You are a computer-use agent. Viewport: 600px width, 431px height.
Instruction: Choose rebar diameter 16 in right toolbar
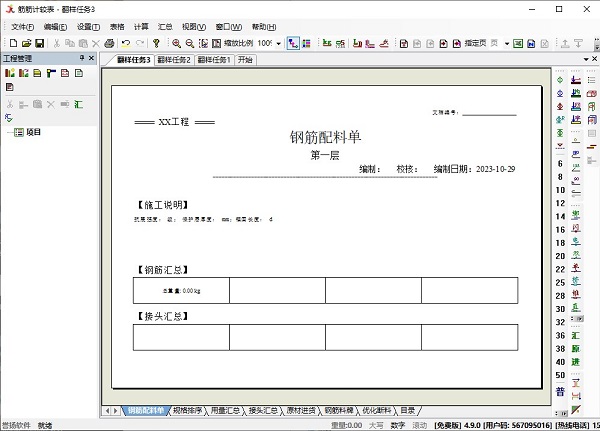560,230
